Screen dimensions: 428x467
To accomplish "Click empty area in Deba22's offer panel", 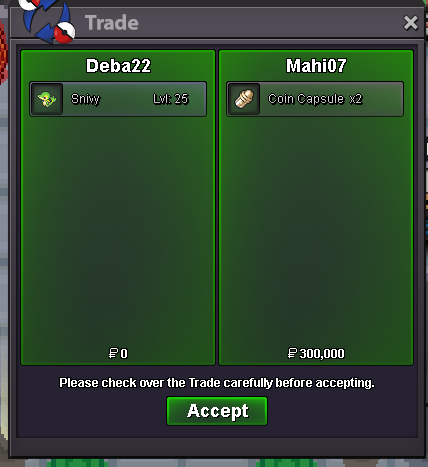I will click(x=118, y=230).
